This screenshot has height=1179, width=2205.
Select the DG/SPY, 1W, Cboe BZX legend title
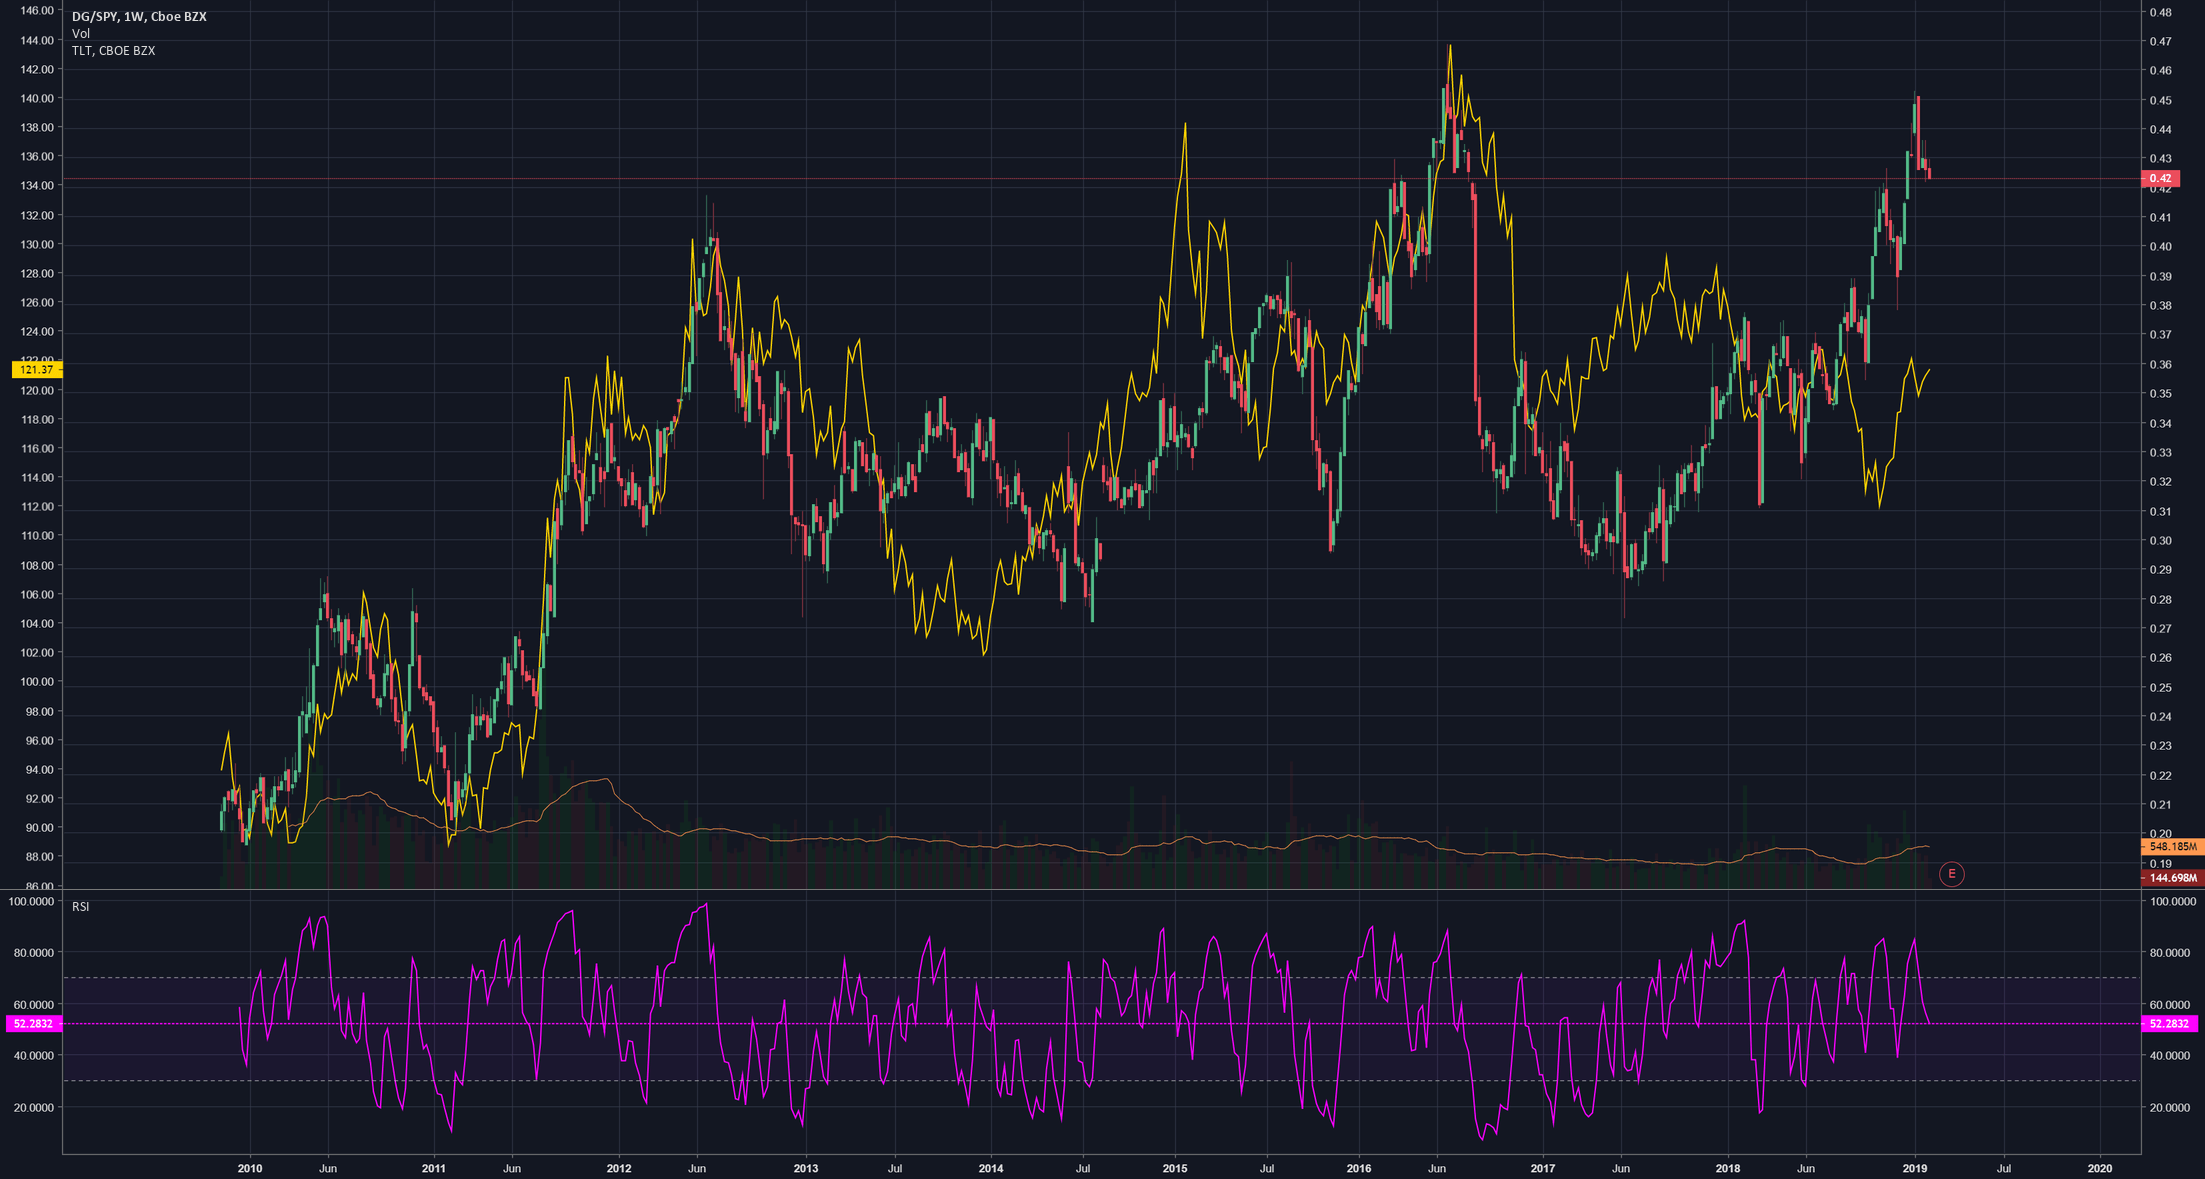[138, 16]
